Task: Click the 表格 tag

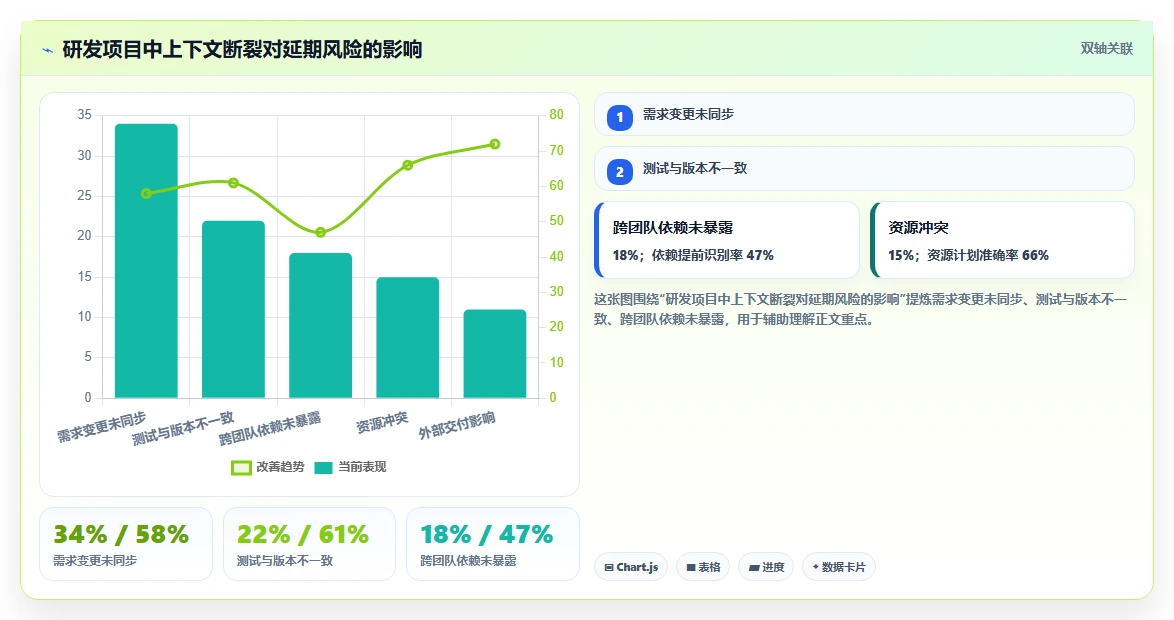Action: pyautogui.click(x=703, y=567)
